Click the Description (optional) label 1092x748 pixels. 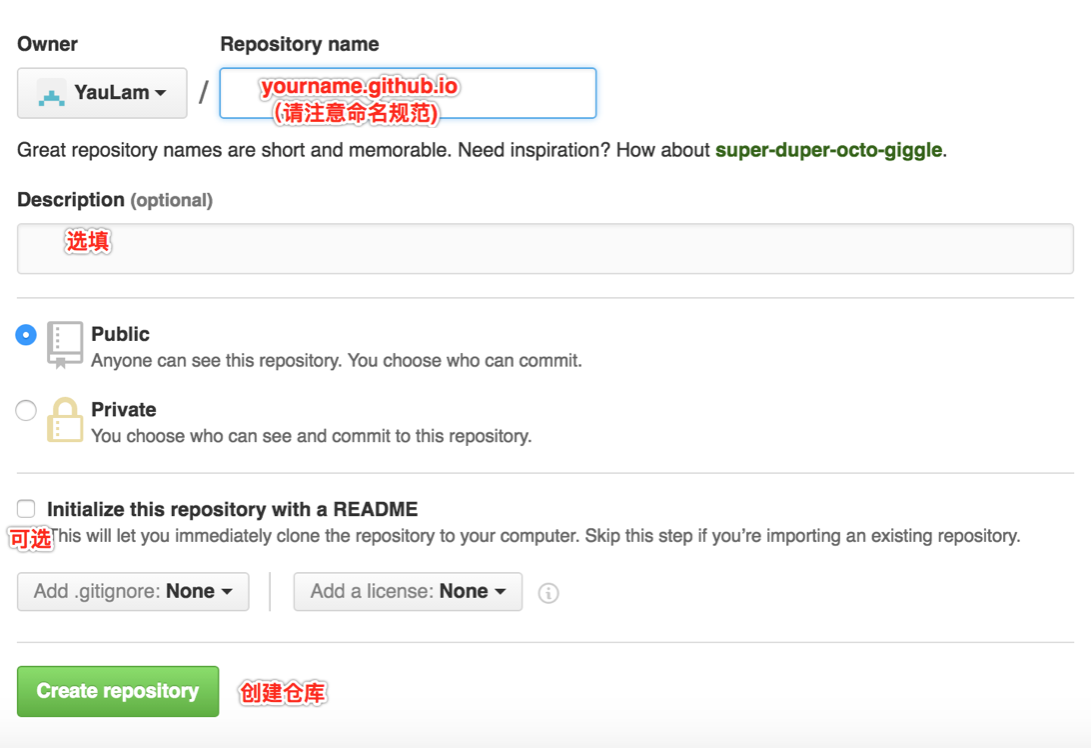click(x=115, y=200)
